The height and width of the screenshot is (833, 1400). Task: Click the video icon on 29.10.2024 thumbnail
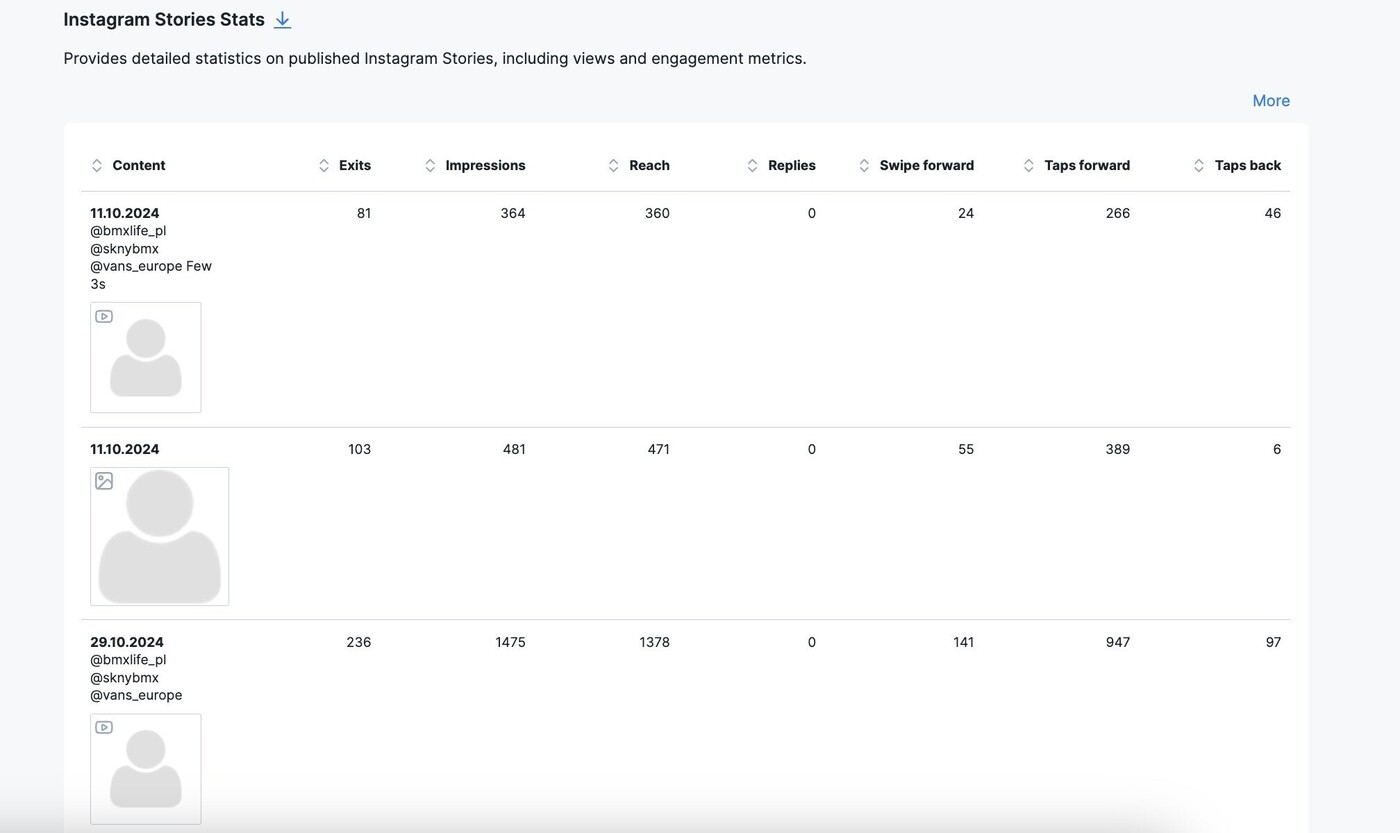click(x=104, y=728)
